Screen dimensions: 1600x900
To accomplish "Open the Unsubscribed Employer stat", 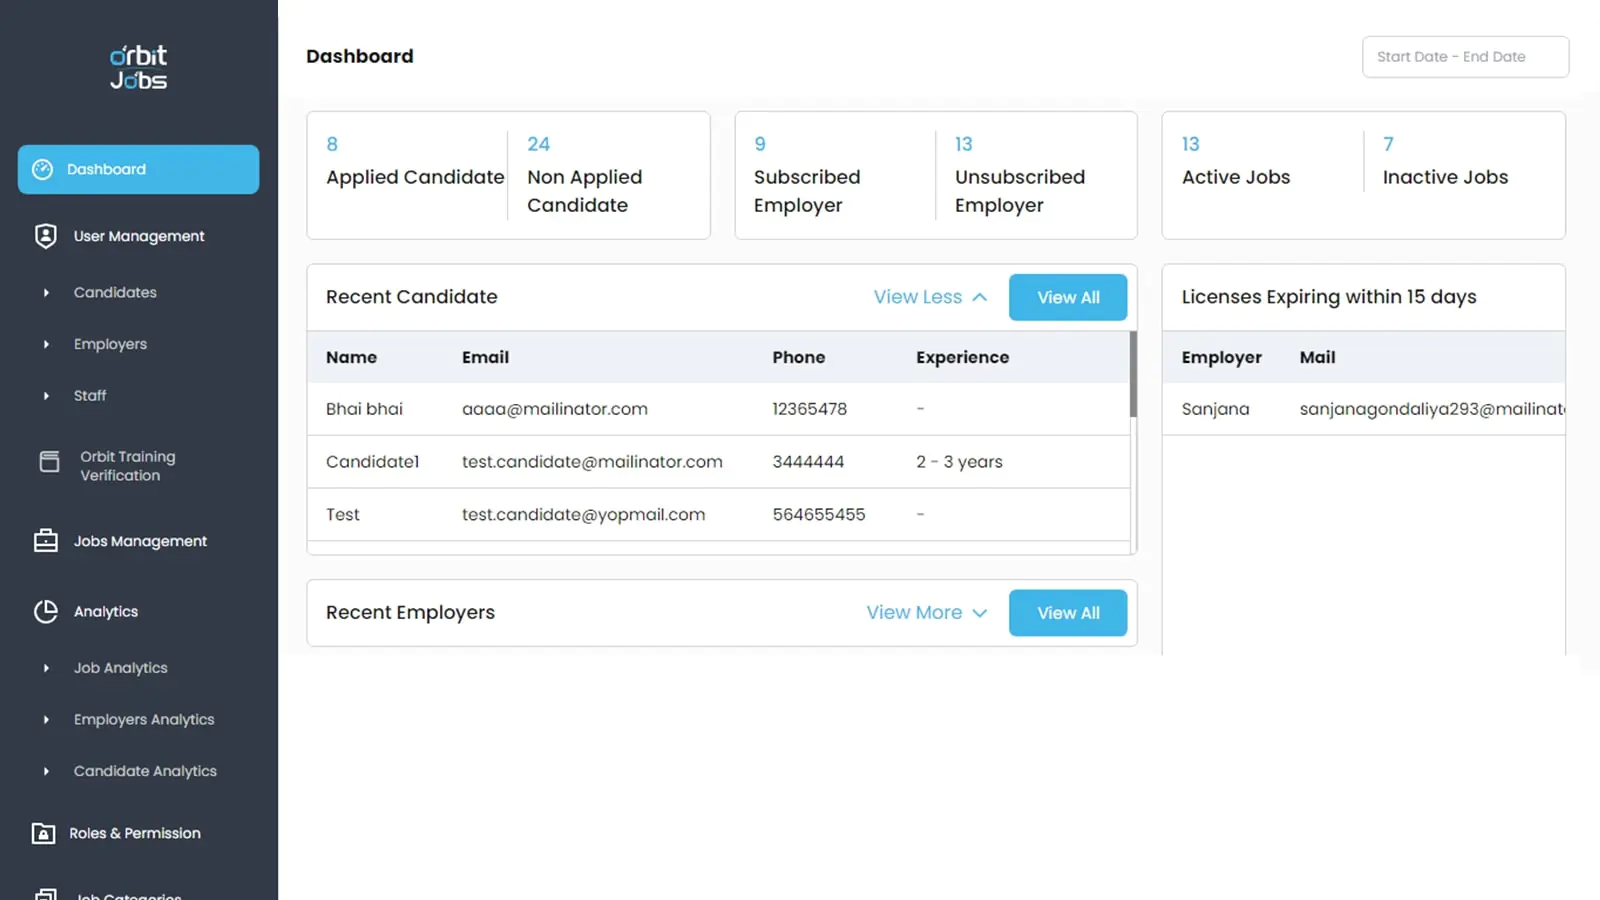I will [1020, 176].
